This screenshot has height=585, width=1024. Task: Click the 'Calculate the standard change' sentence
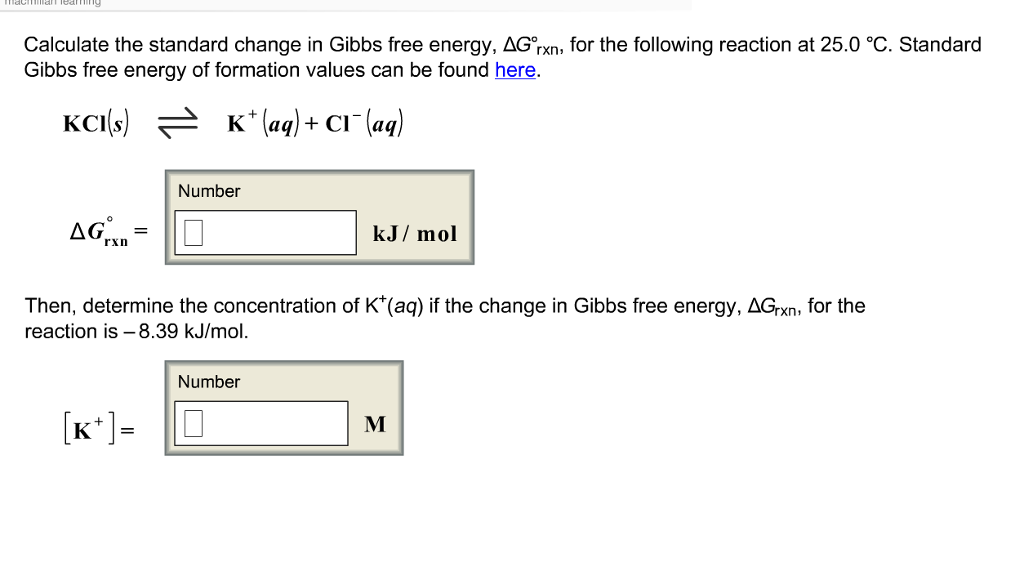click(x=503, y=57)
